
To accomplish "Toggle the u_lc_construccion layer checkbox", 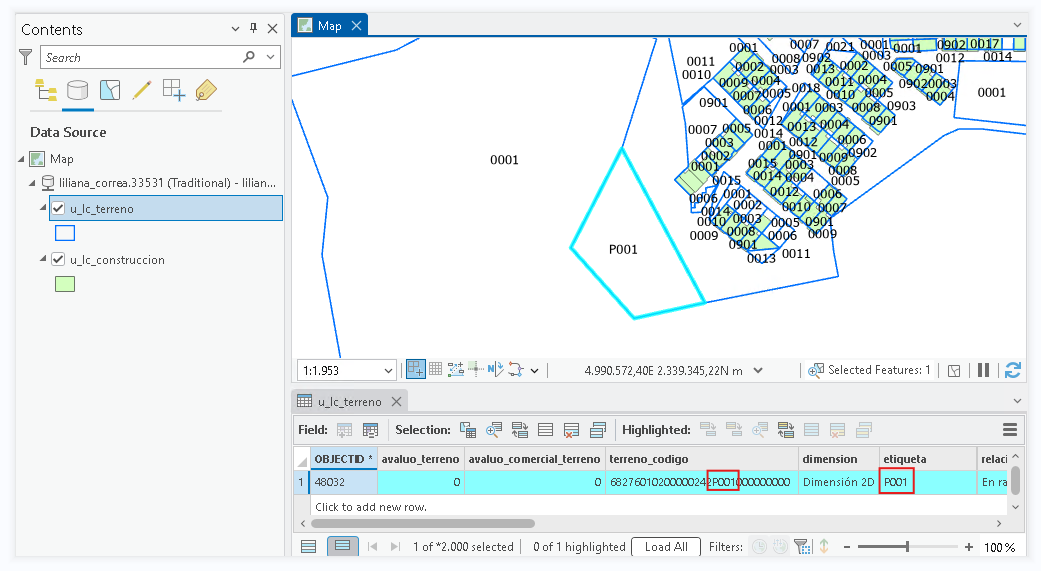I will (x=58, y=260).
